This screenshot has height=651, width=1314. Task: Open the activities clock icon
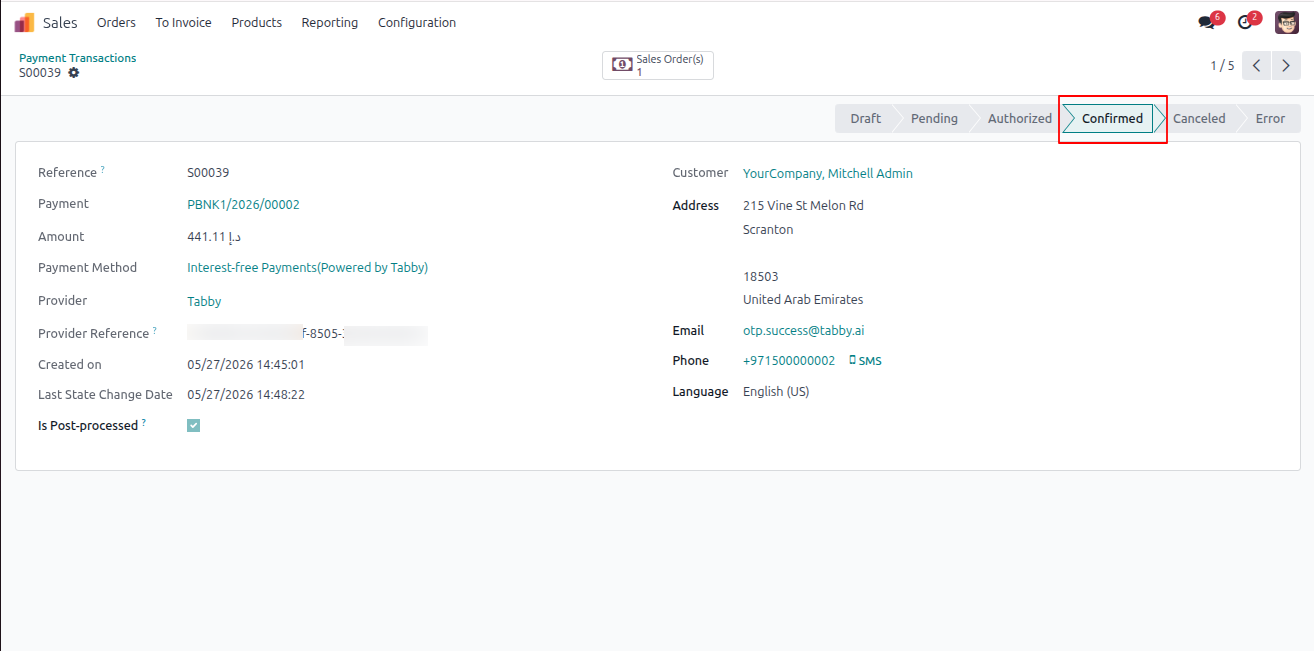click(x=1245, y=22)
